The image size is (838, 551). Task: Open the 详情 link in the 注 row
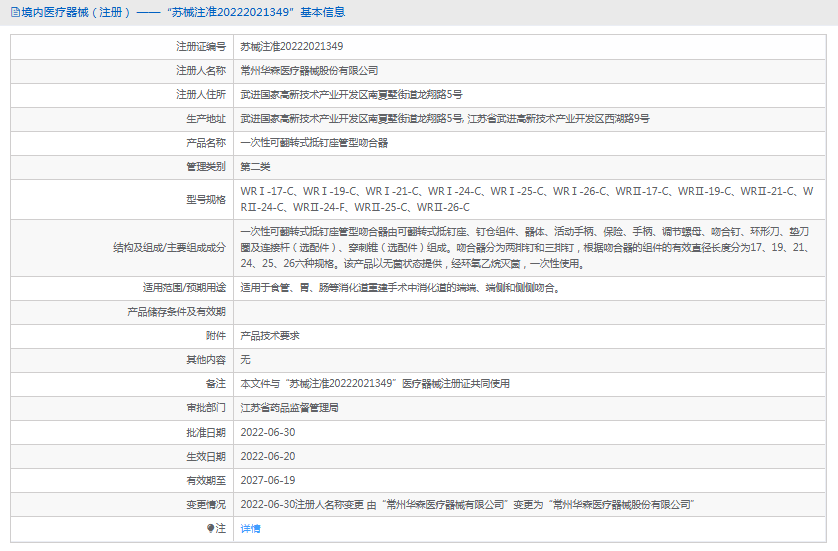click(250, 529)
